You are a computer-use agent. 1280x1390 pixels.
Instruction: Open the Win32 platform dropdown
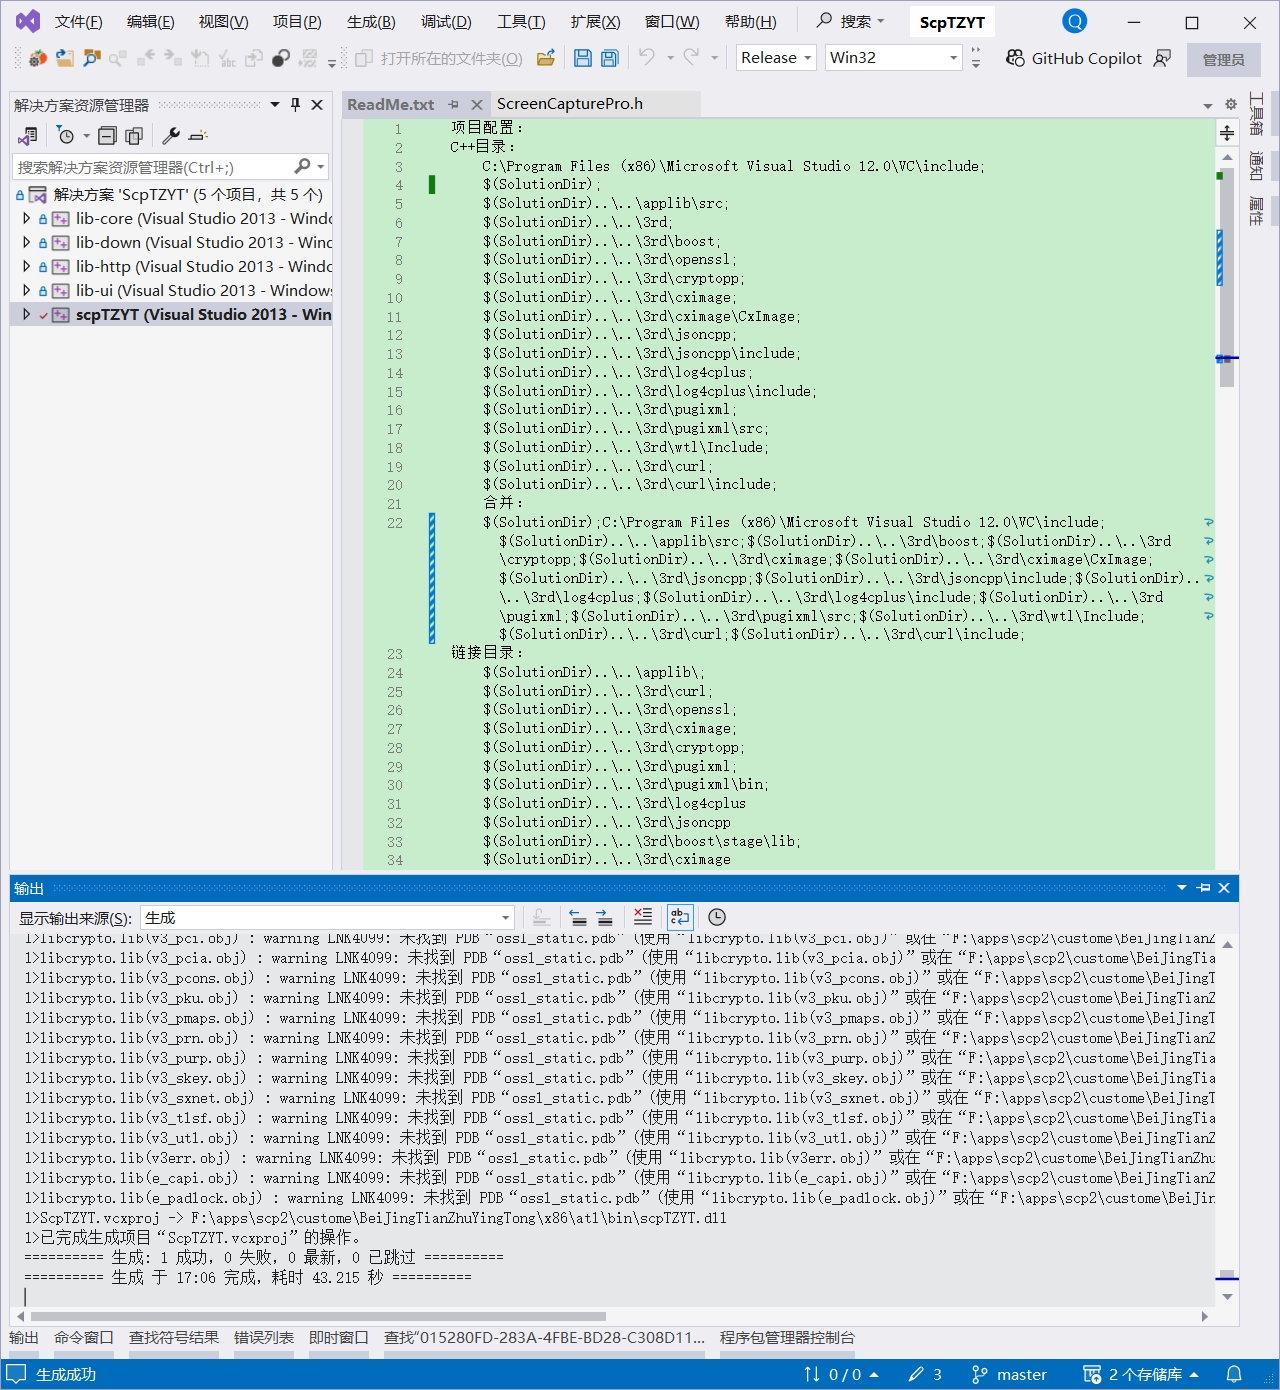[x=893, y=58]
